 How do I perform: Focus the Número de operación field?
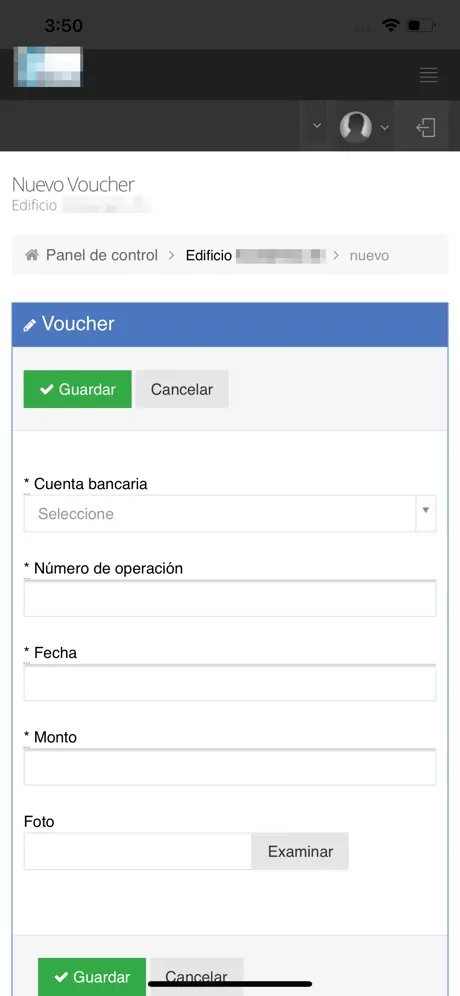click(x=230, y=598)
